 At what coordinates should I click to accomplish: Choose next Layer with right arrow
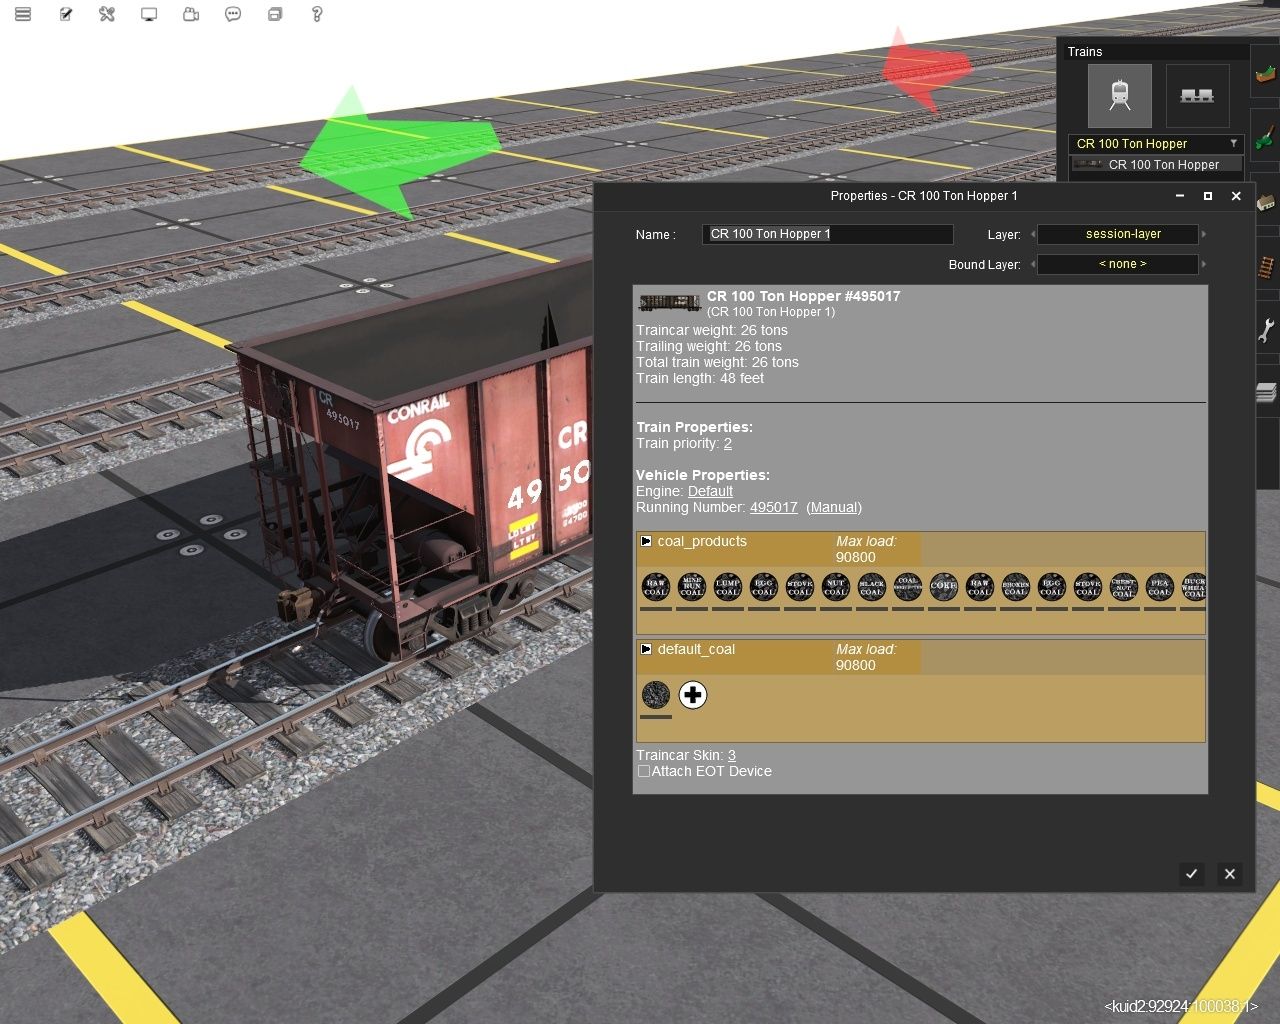click(x=1204, y=234)
